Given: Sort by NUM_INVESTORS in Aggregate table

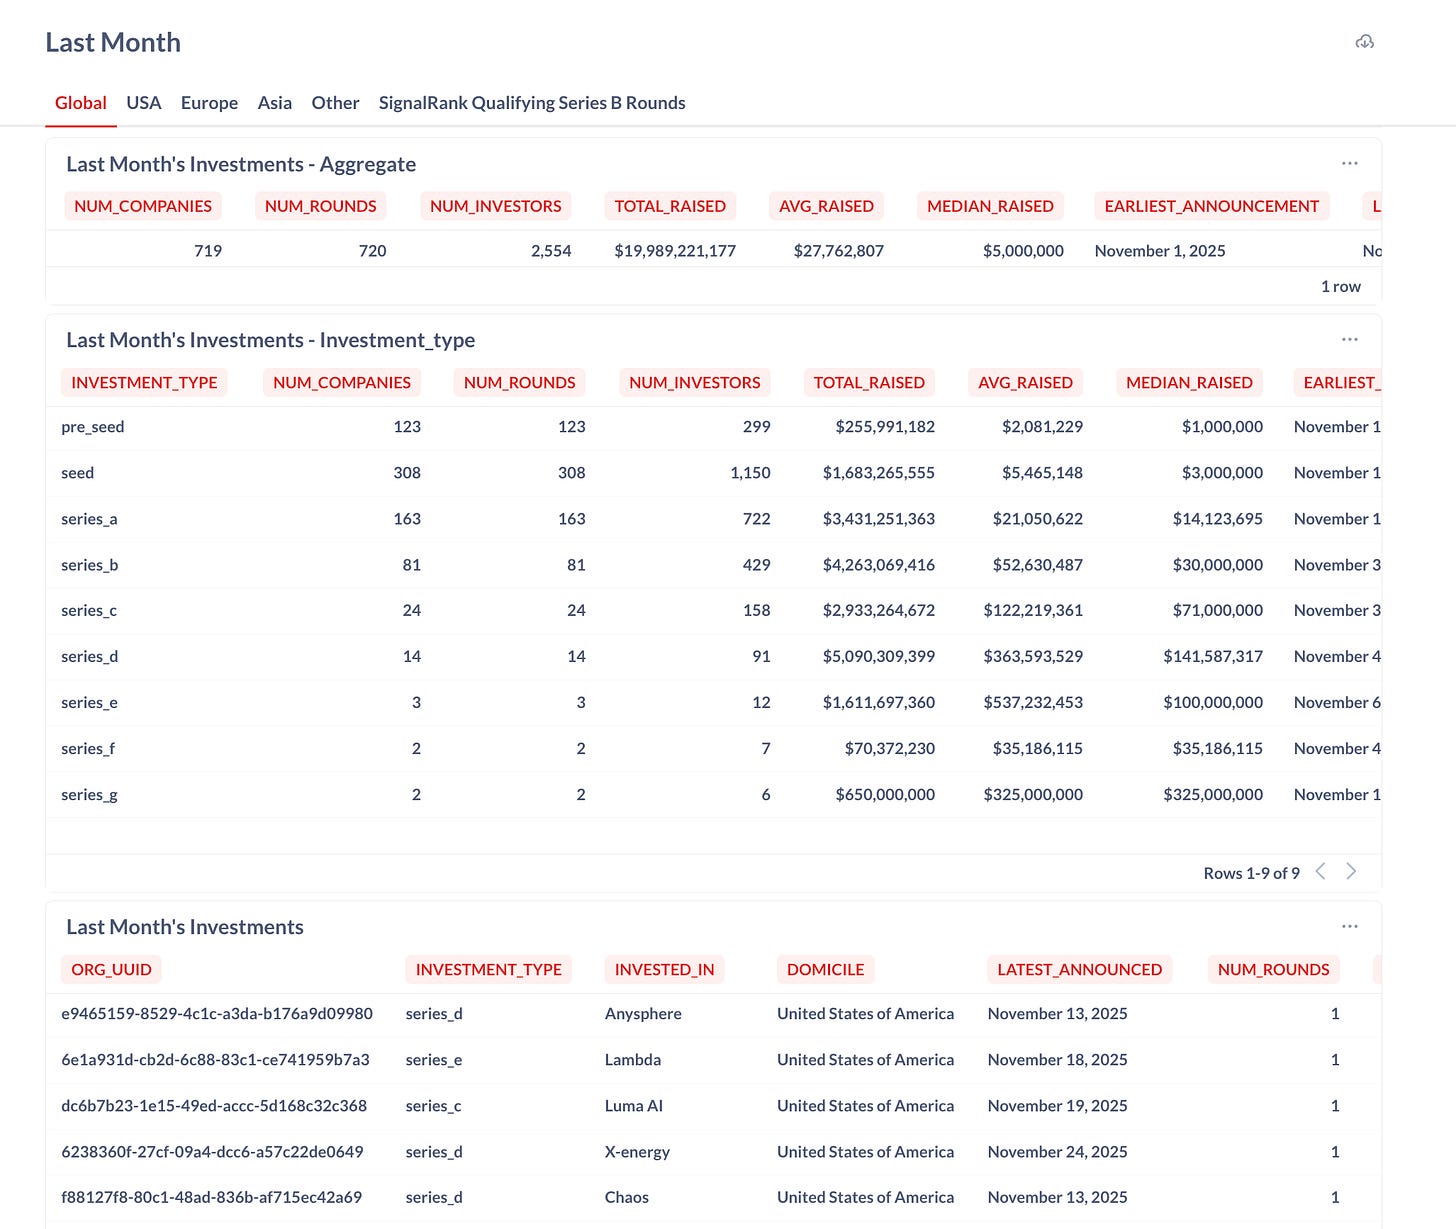Looking at the screenshot, I should pos(496,206).
